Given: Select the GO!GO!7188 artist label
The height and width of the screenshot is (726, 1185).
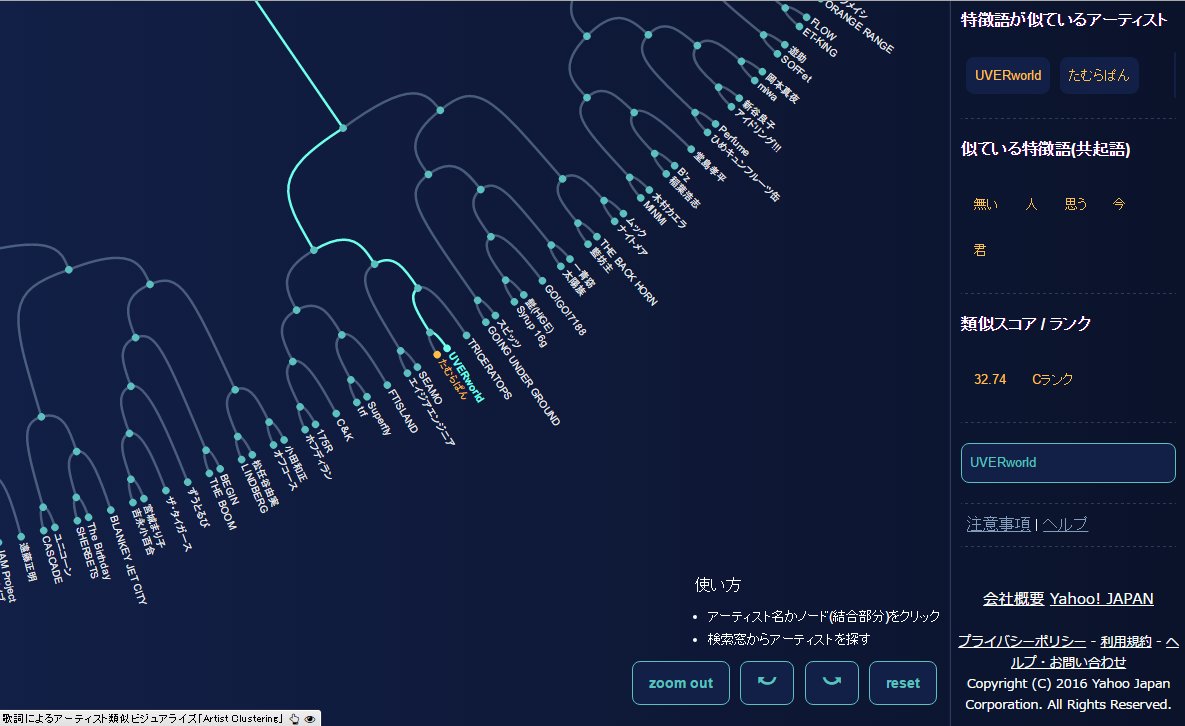Looking at the screenshot, I should [565, 308].
